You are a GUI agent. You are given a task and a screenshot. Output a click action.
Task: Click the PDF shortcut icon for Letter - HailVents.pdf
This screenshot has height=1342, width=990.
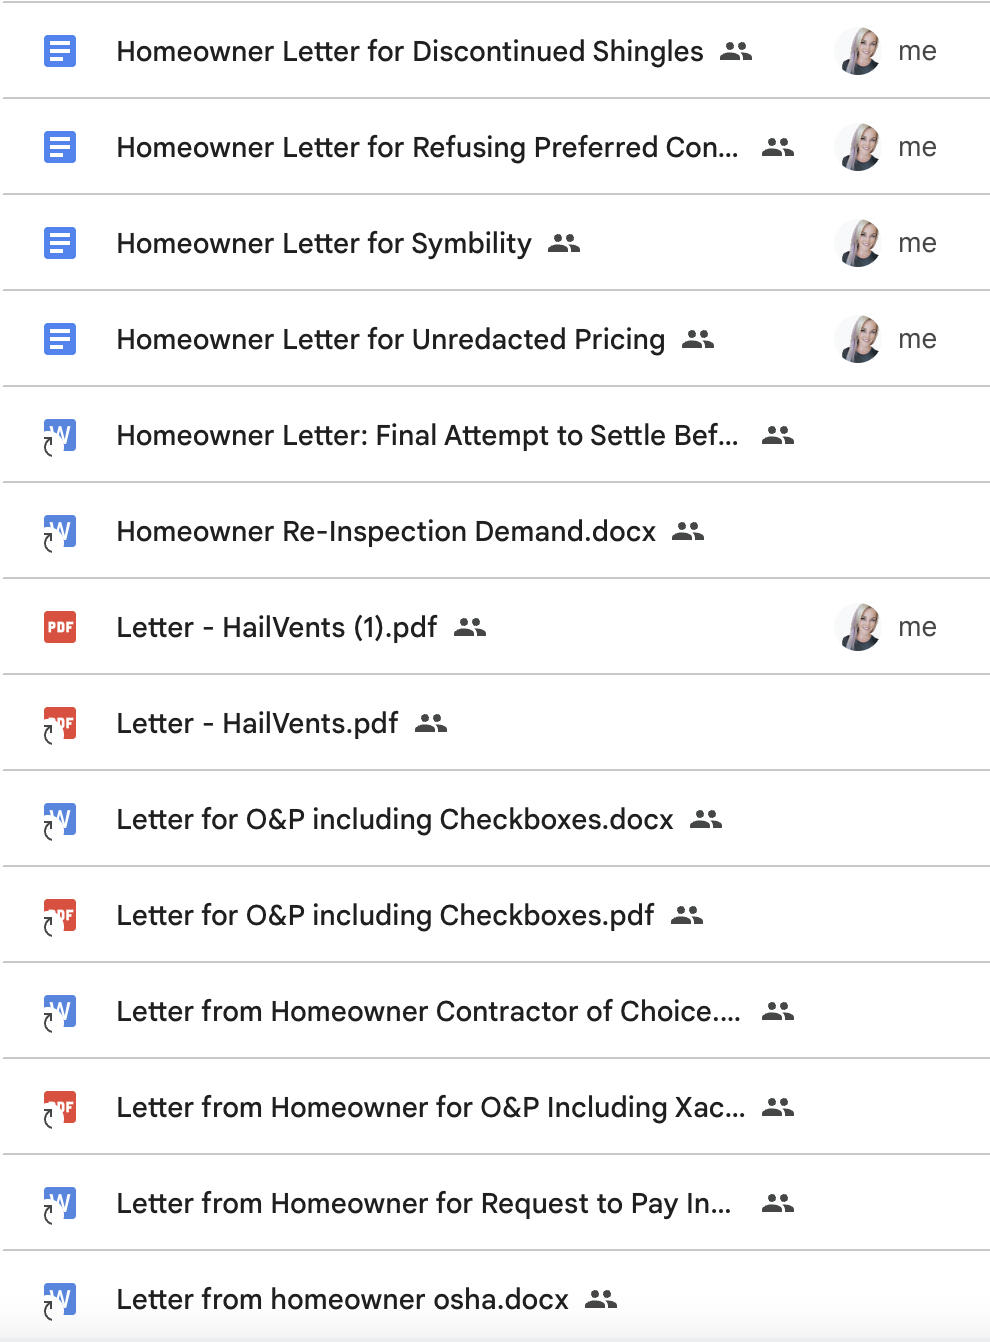pyautogui.click(x=60, y=723)
